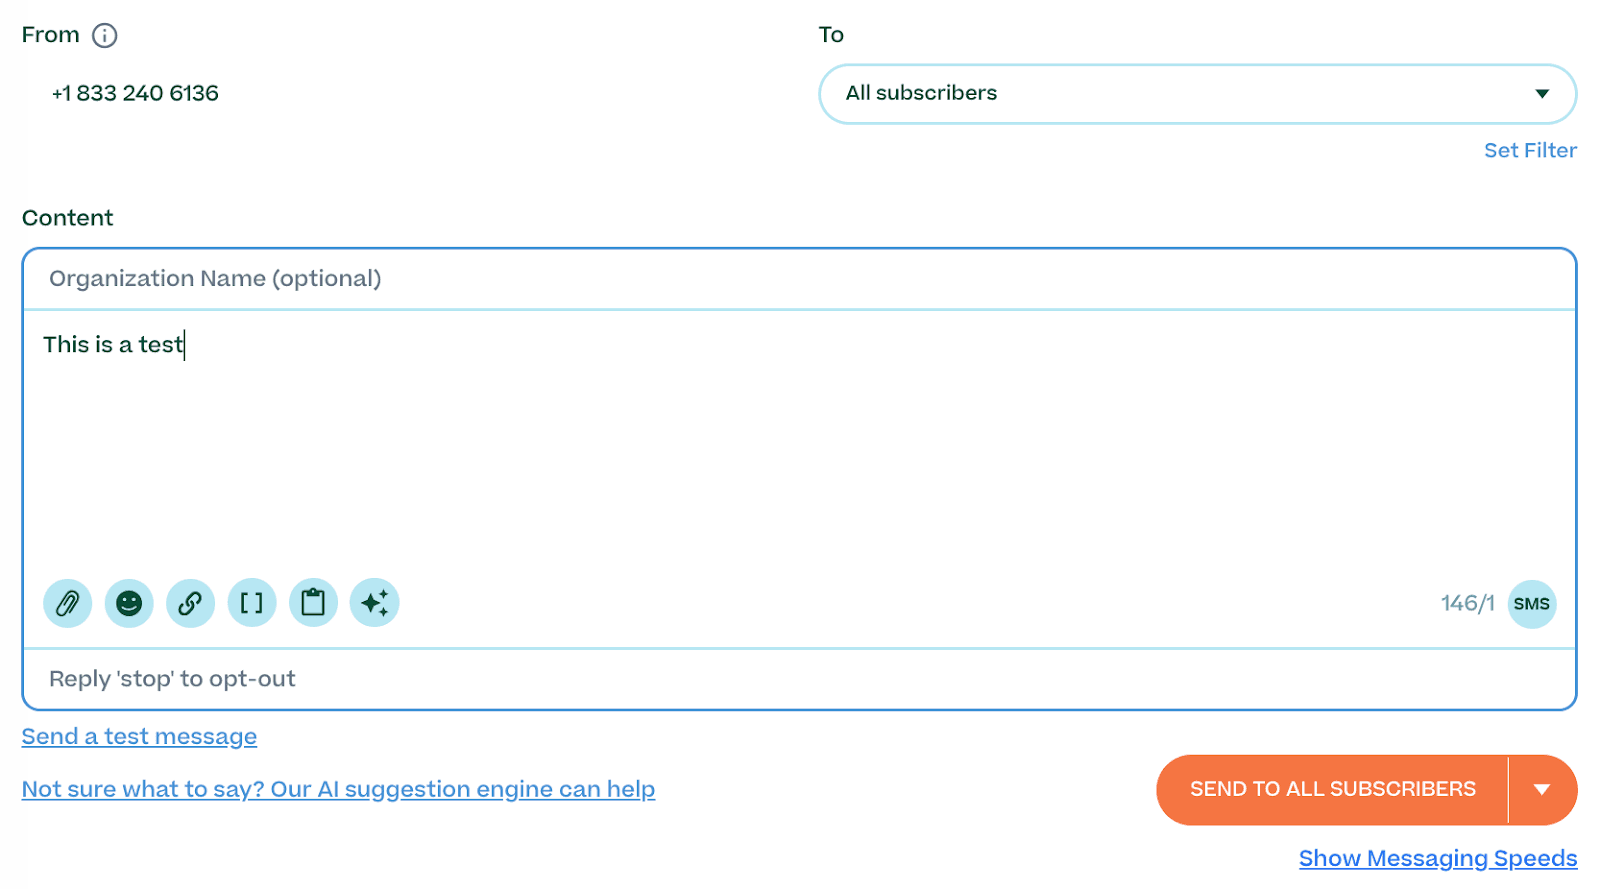
Task: Click the info icon beside From
Action: click(x=104, y=35)
